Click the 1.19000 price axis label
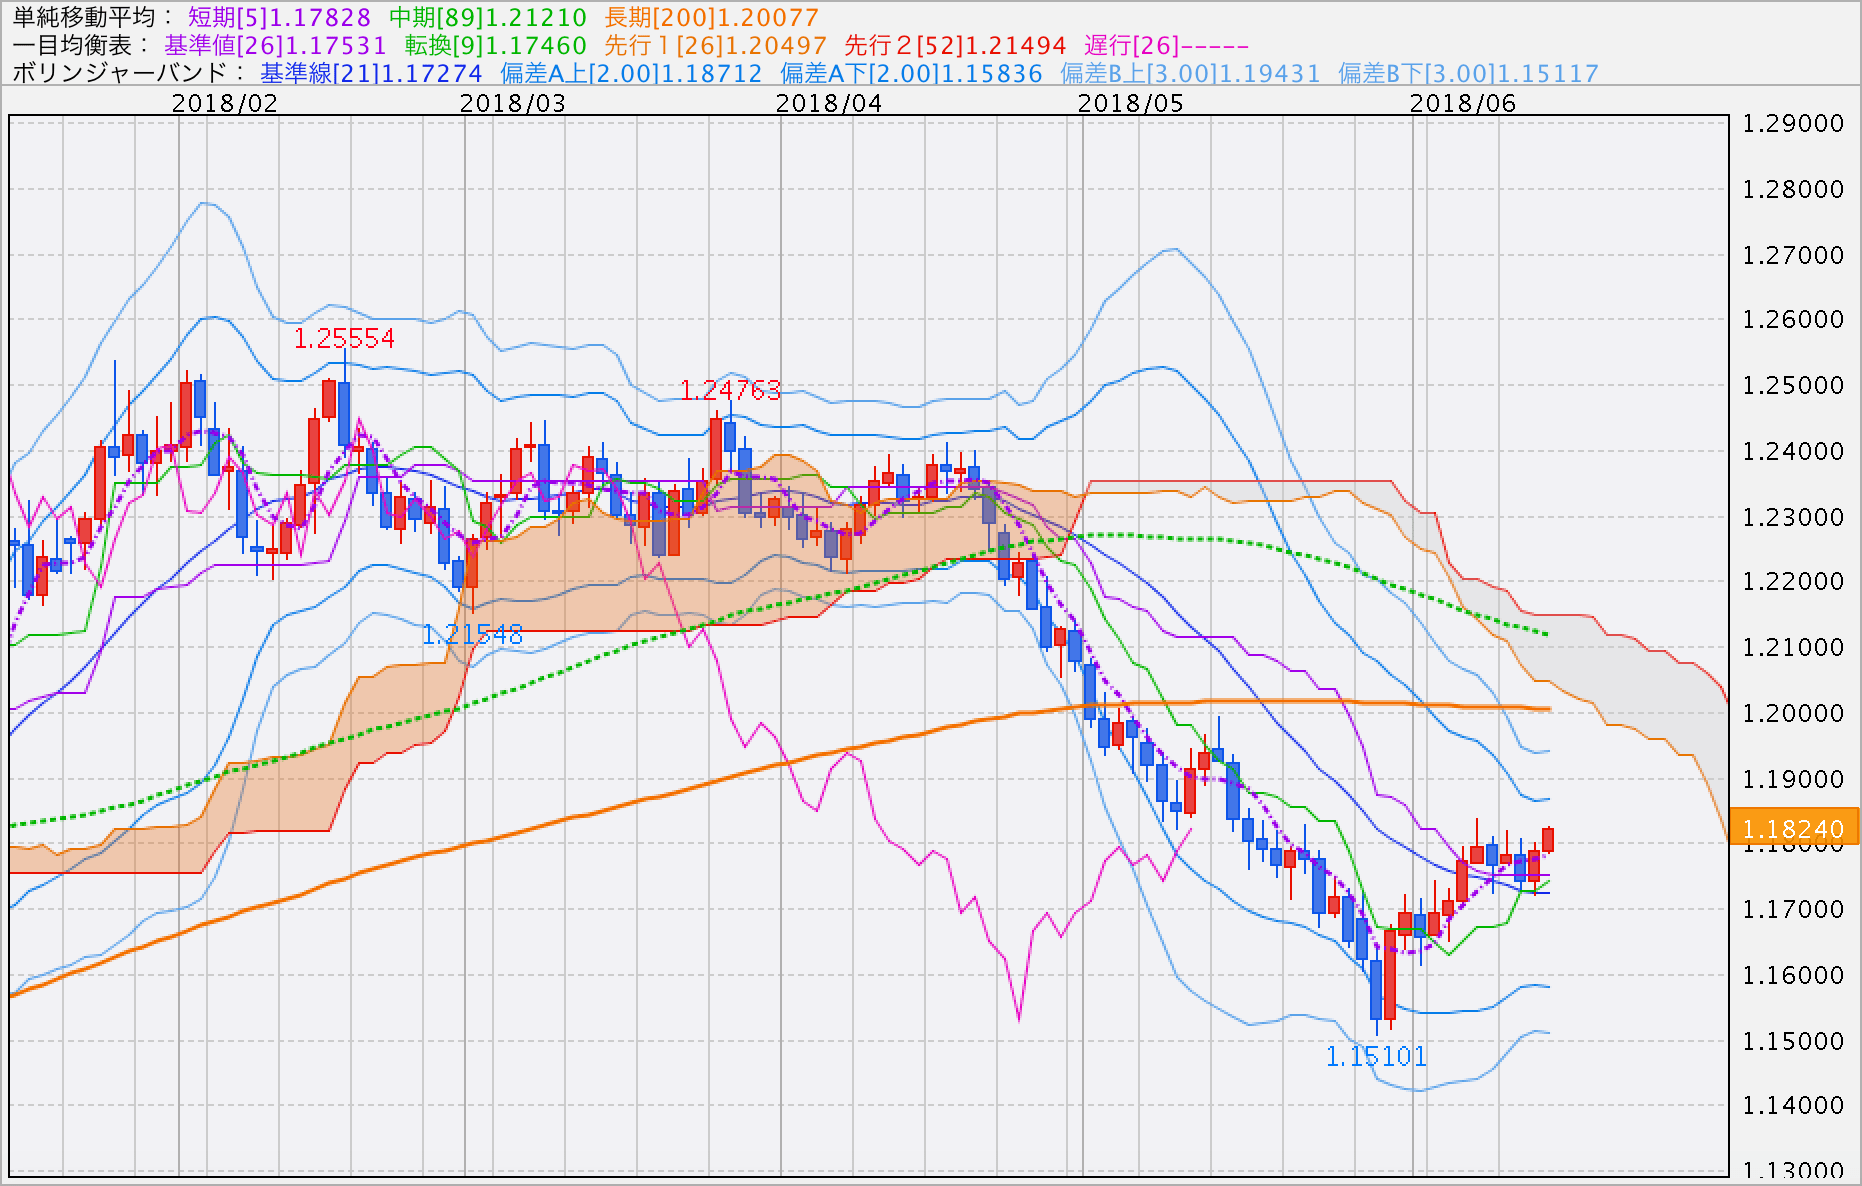This screenshot has height=1186, width=1862. click(1793, 779)
